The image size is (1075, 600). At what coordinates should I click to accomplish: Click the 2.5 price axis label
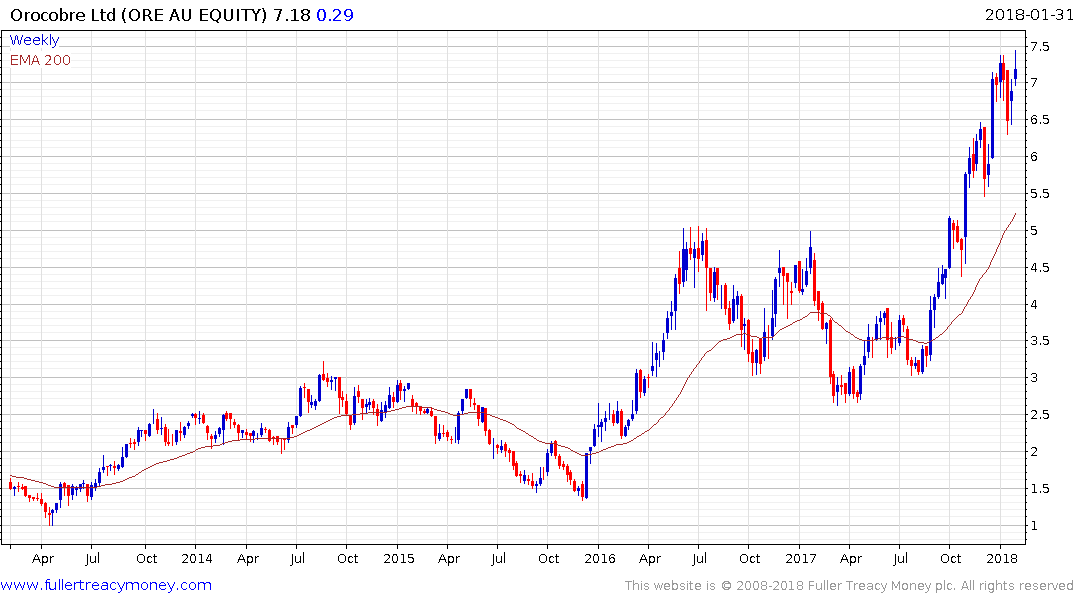pyautogui.click(x=1039, y=415)
